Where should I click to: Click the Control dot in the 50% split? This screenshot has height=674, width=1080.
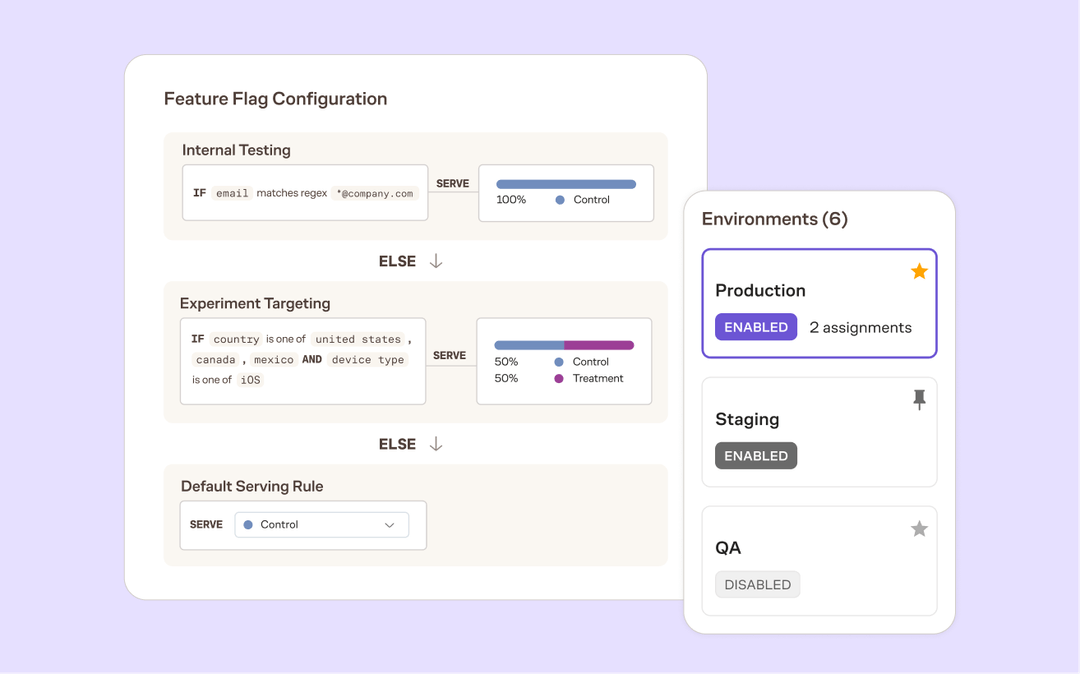(x=559, y=362)
